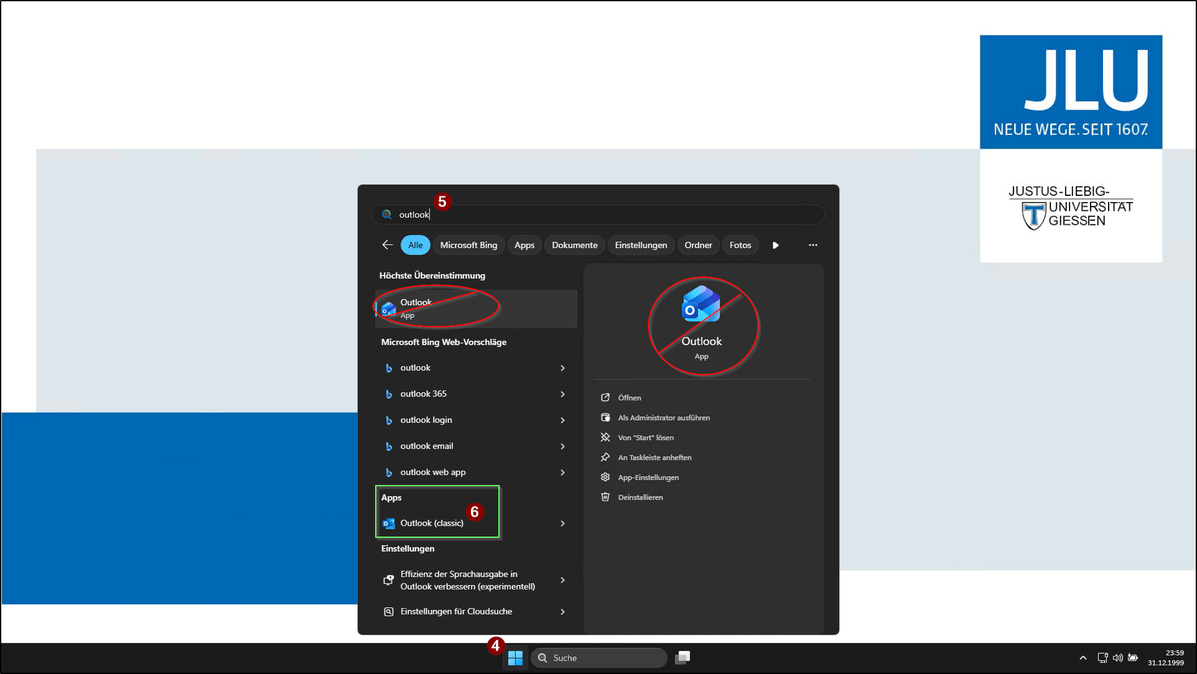Open the three-dots search options menu
Image resolution: width=1197 pixels, height=674 pixels.
click(813, 245)
